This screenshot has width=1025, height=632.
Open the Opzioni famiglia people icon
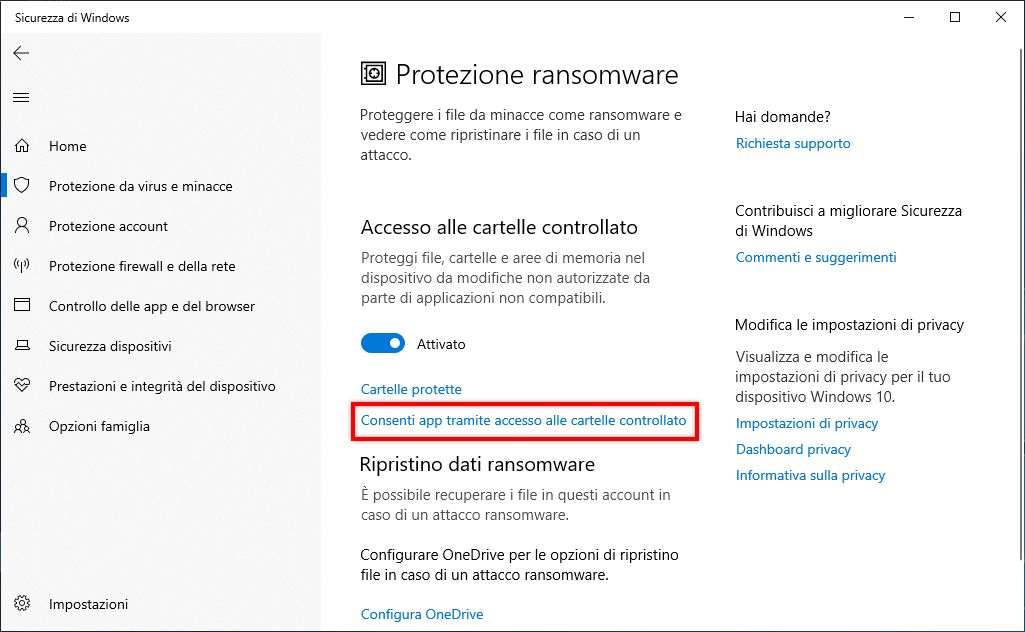[20, 426]
